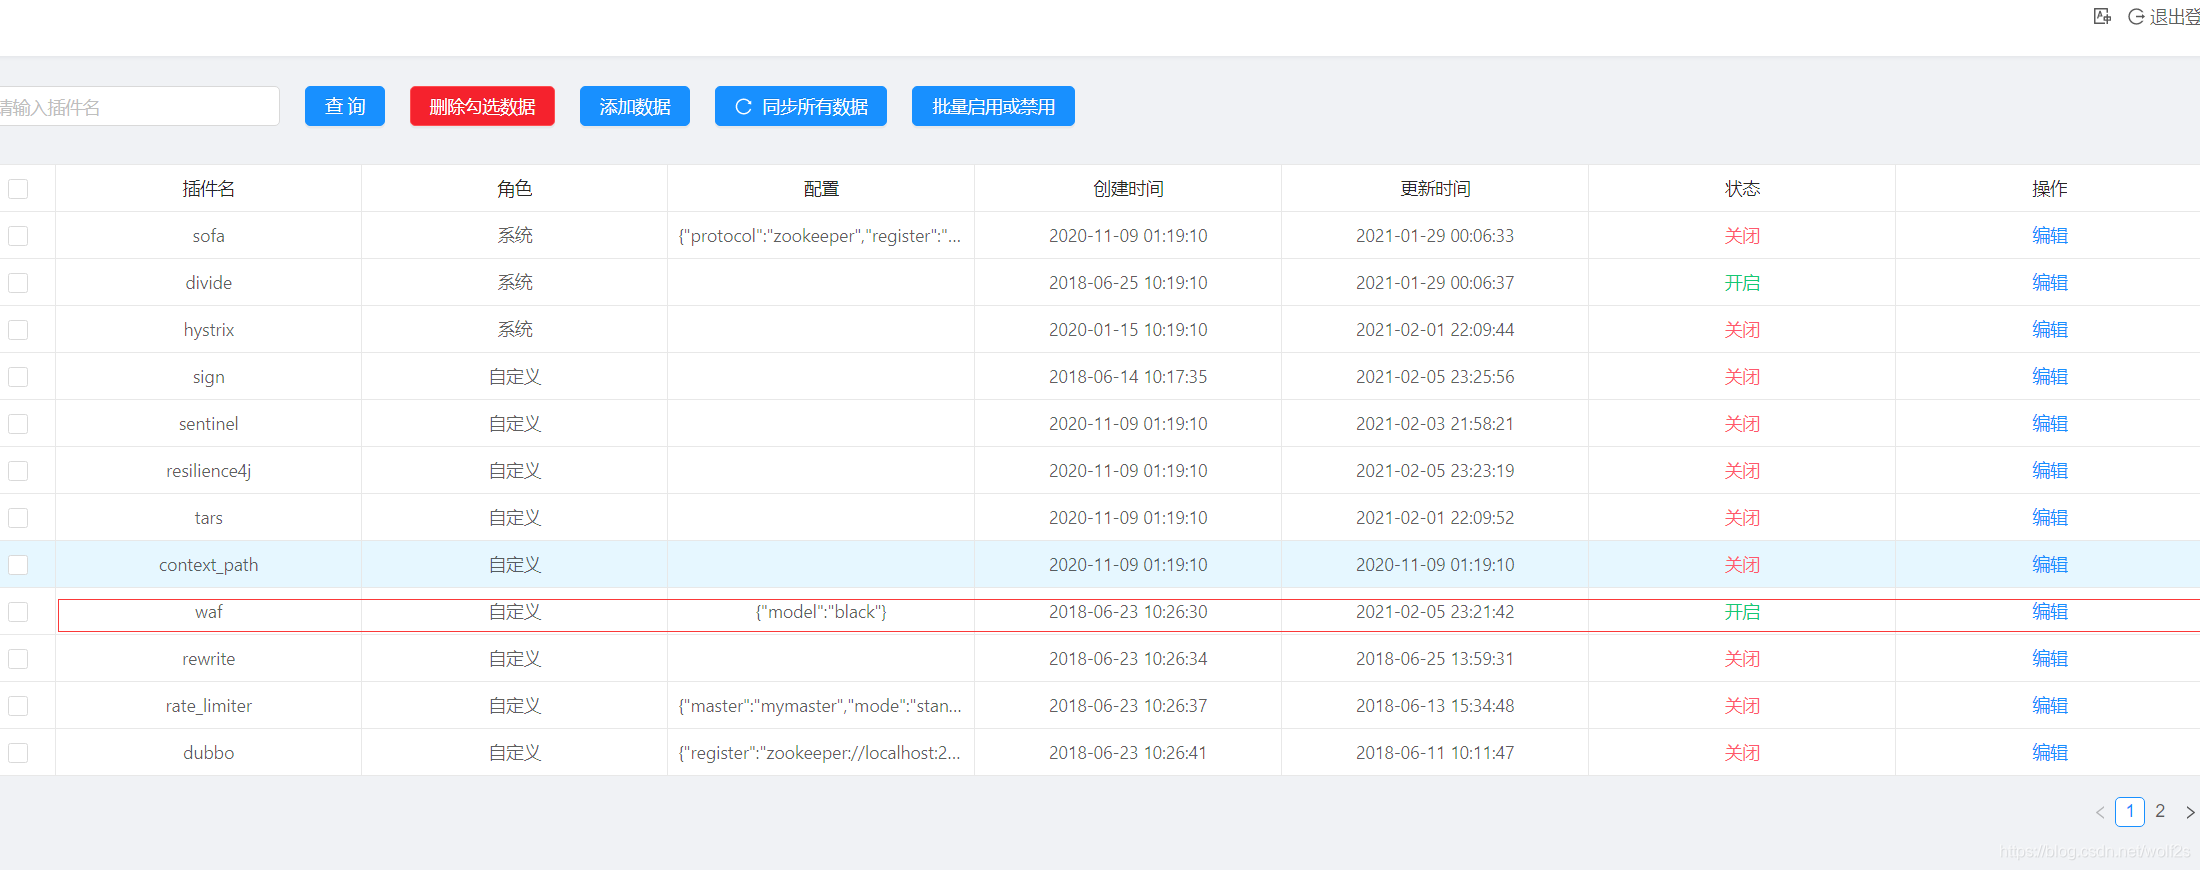This screenshot has height=870, width=2200.
Task: Edit the sign plugin
Action: [2049, 377]
